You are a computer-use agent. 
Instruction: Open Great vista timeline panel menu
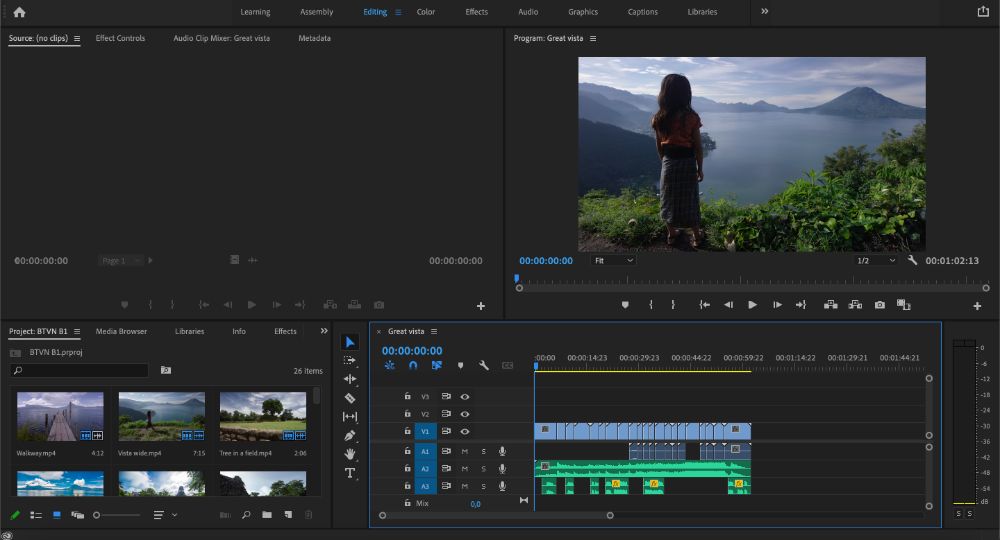[x=434, y=332]
